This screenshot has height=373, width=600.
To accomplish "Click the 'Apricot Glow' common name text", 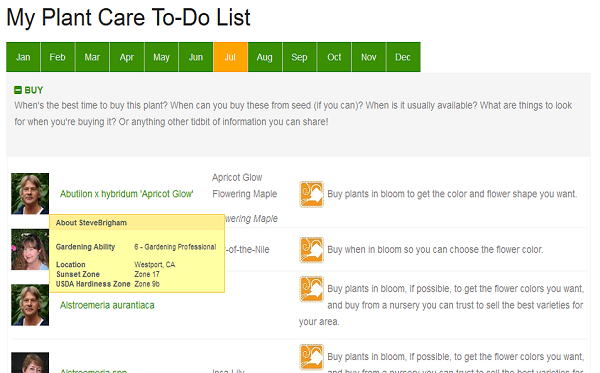I will (x=237, y=178).
